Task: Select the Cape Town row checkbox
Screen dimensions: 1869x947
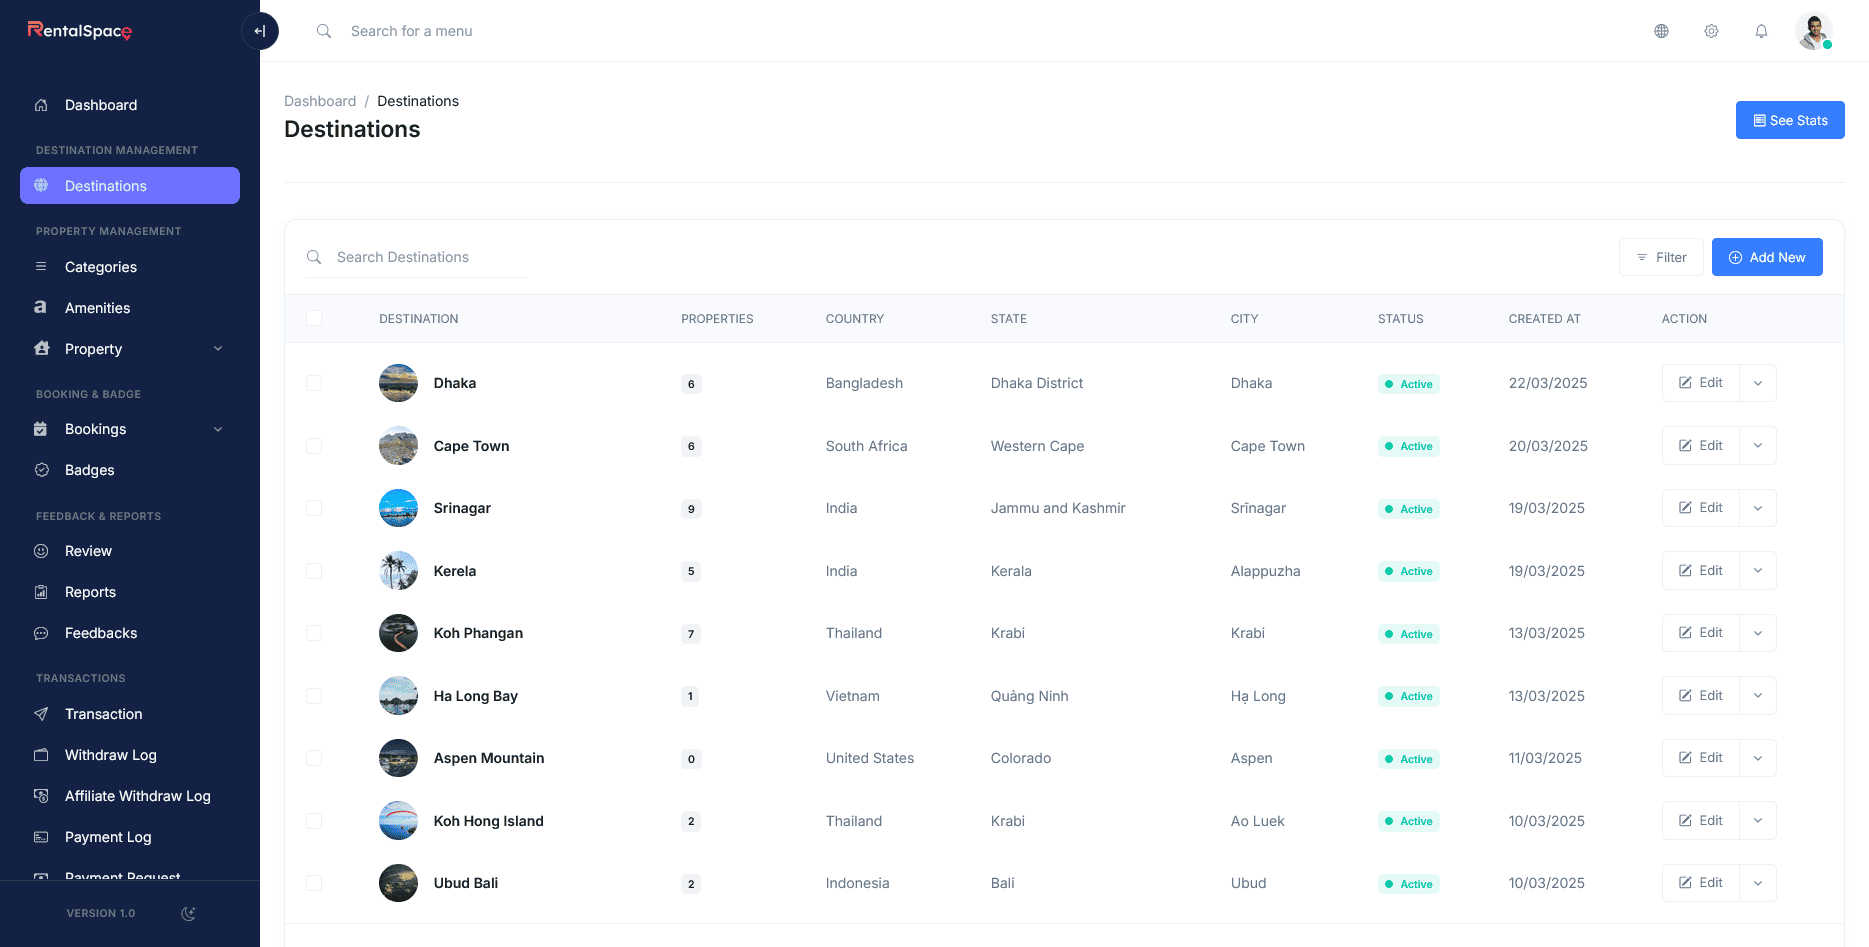Action: point(314,446)
